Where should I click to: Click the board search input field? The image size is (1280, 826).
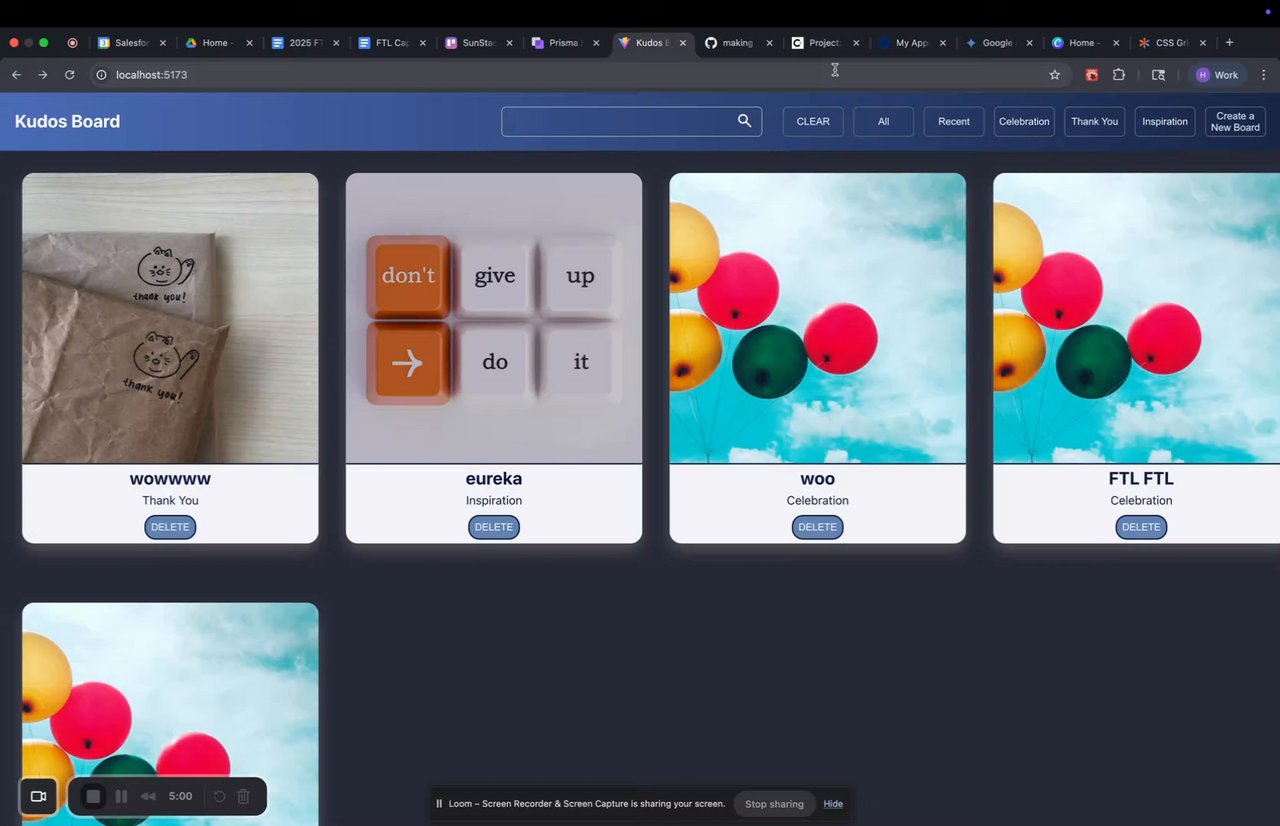(x=631, y=121)
